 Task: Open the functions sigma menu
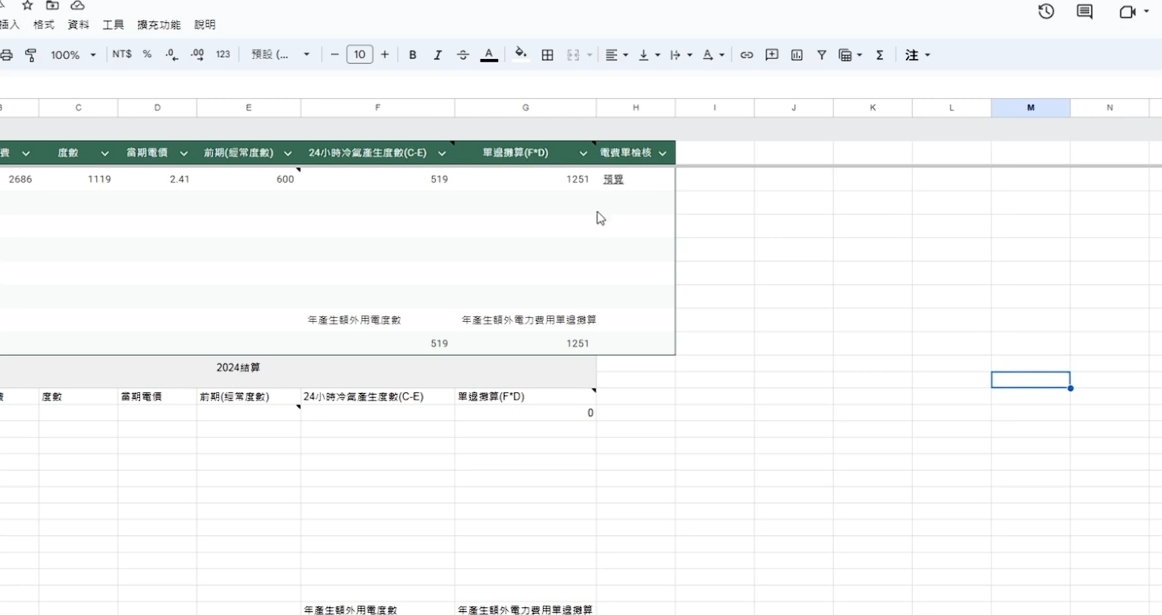tap(879, 55)
